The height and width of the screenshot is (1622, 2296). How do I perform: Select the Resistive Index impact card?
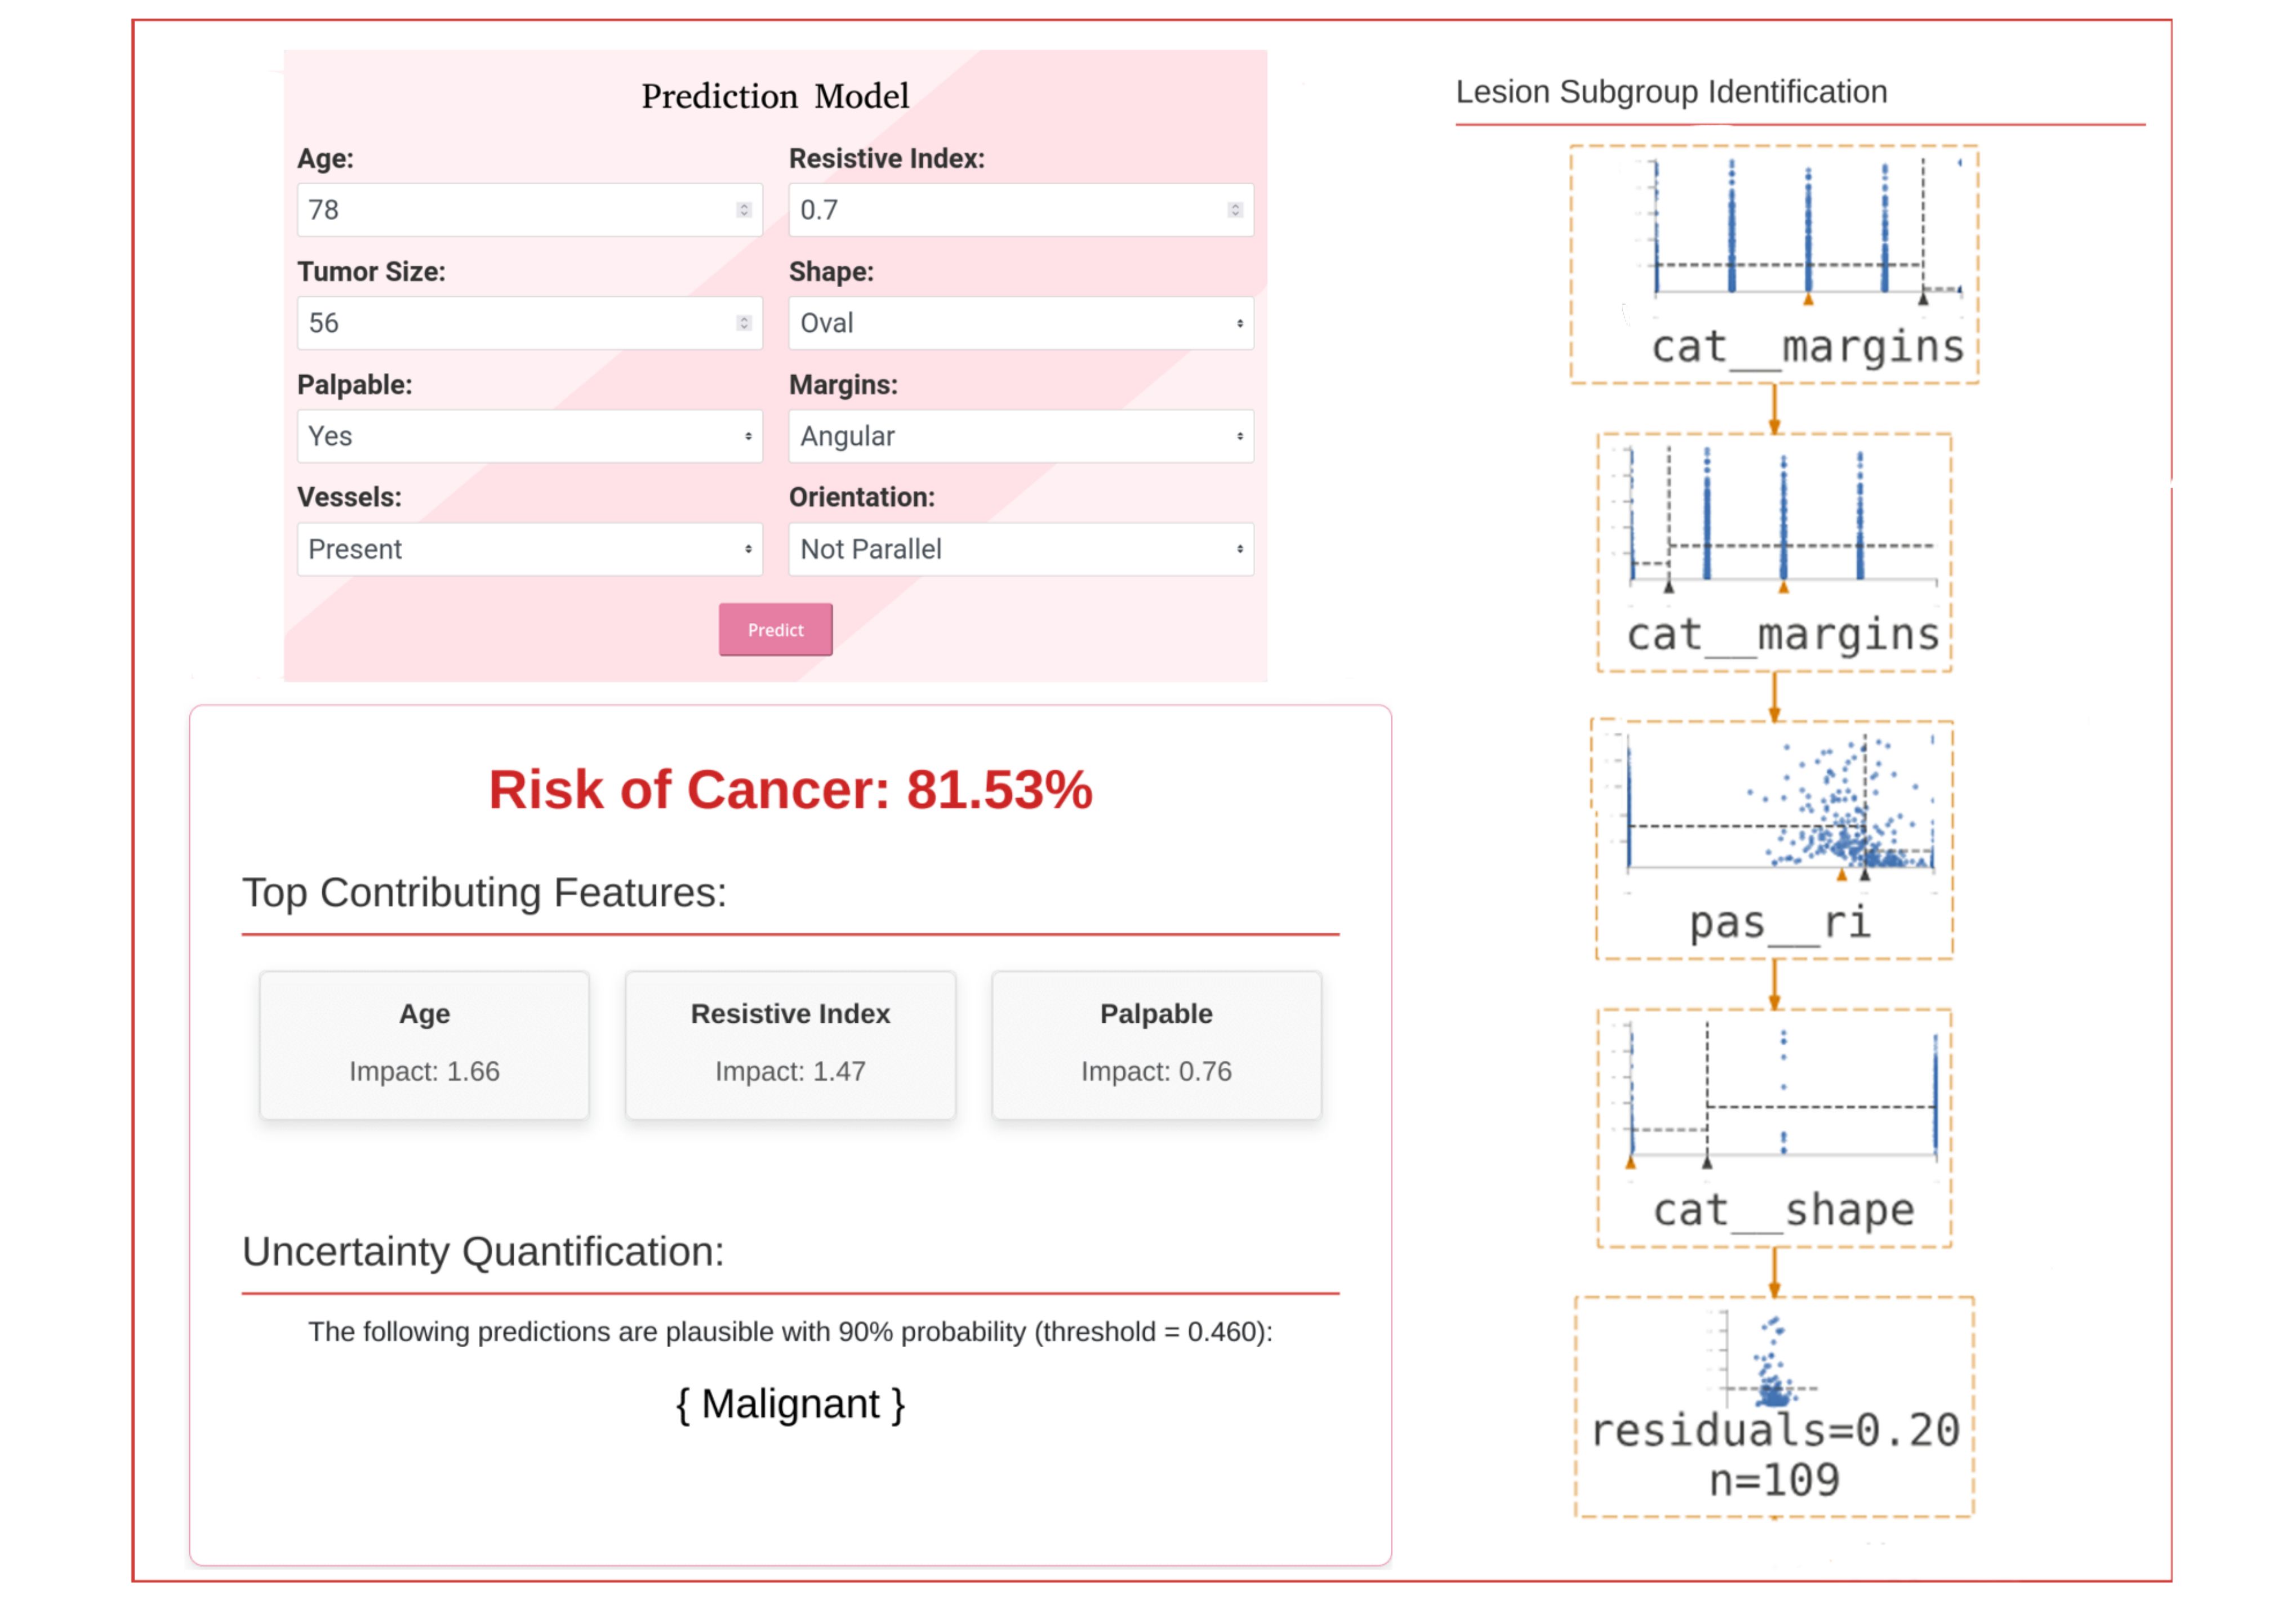click(x=790, y=1044)
